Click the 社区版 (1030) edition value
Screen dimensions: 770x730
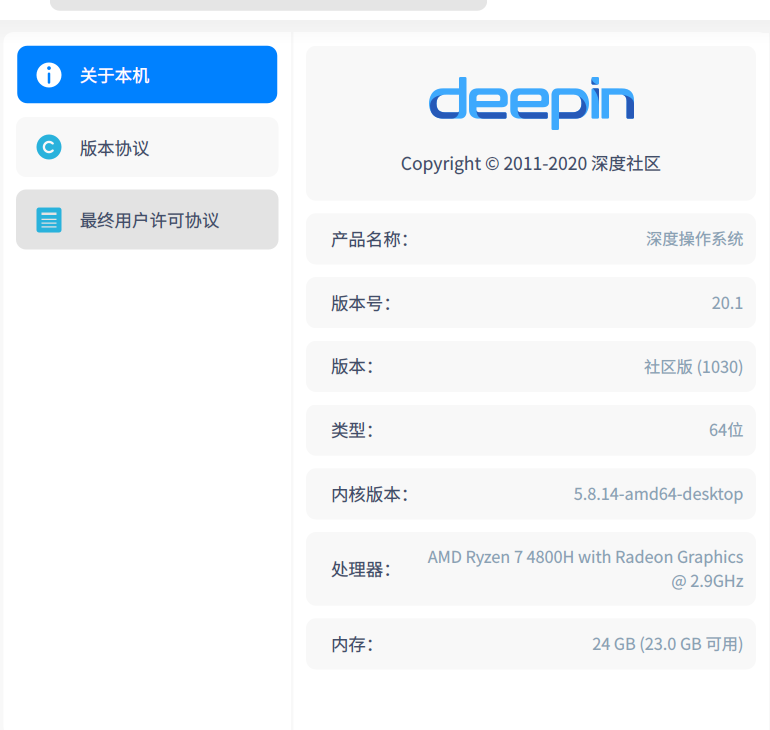[x=693, y=367]
